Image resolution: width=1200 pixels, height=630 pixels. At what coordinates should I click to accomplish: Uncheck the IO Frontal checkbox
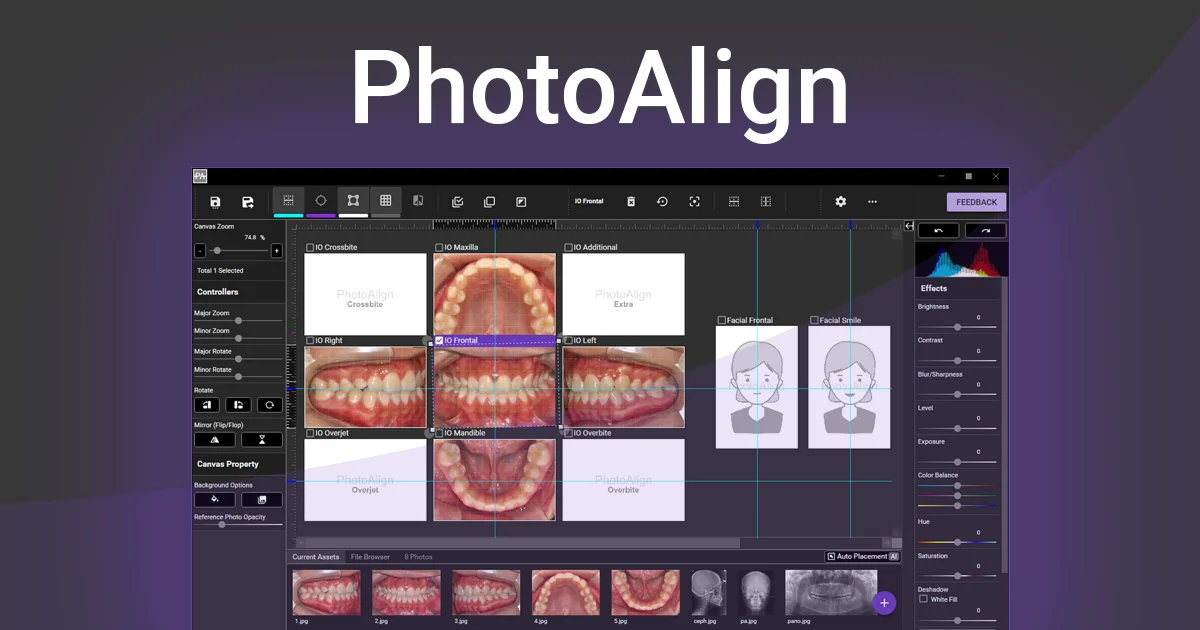click(437, 340)
